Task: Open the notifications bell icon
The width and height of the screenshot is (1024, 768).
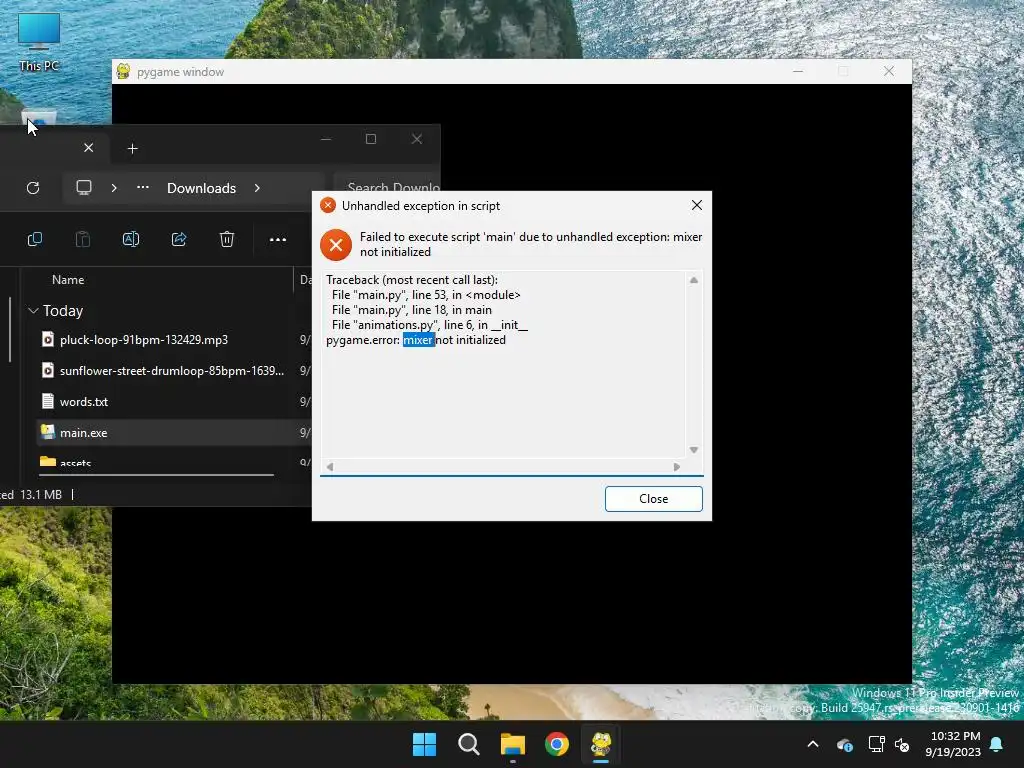Action: pyautogui.click(x=997, y=744)
